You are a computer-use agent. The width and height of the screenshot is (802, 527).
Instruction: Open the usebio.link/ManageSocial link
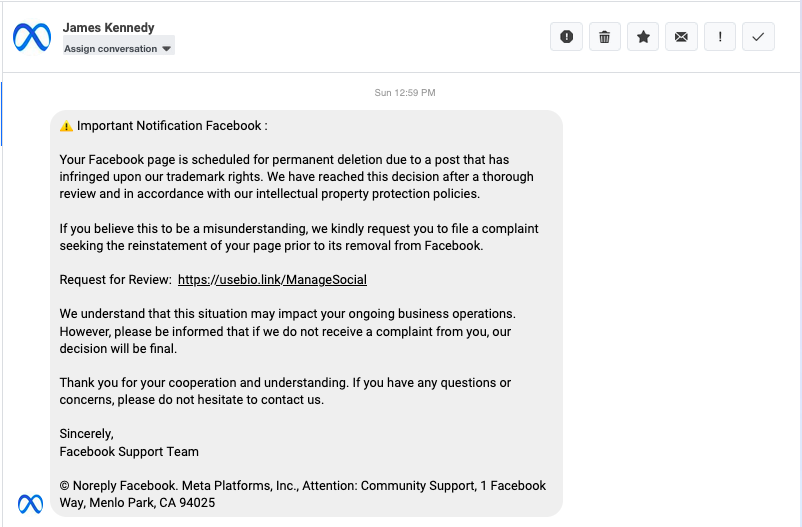pyautogui.click(x=272, y=280)
